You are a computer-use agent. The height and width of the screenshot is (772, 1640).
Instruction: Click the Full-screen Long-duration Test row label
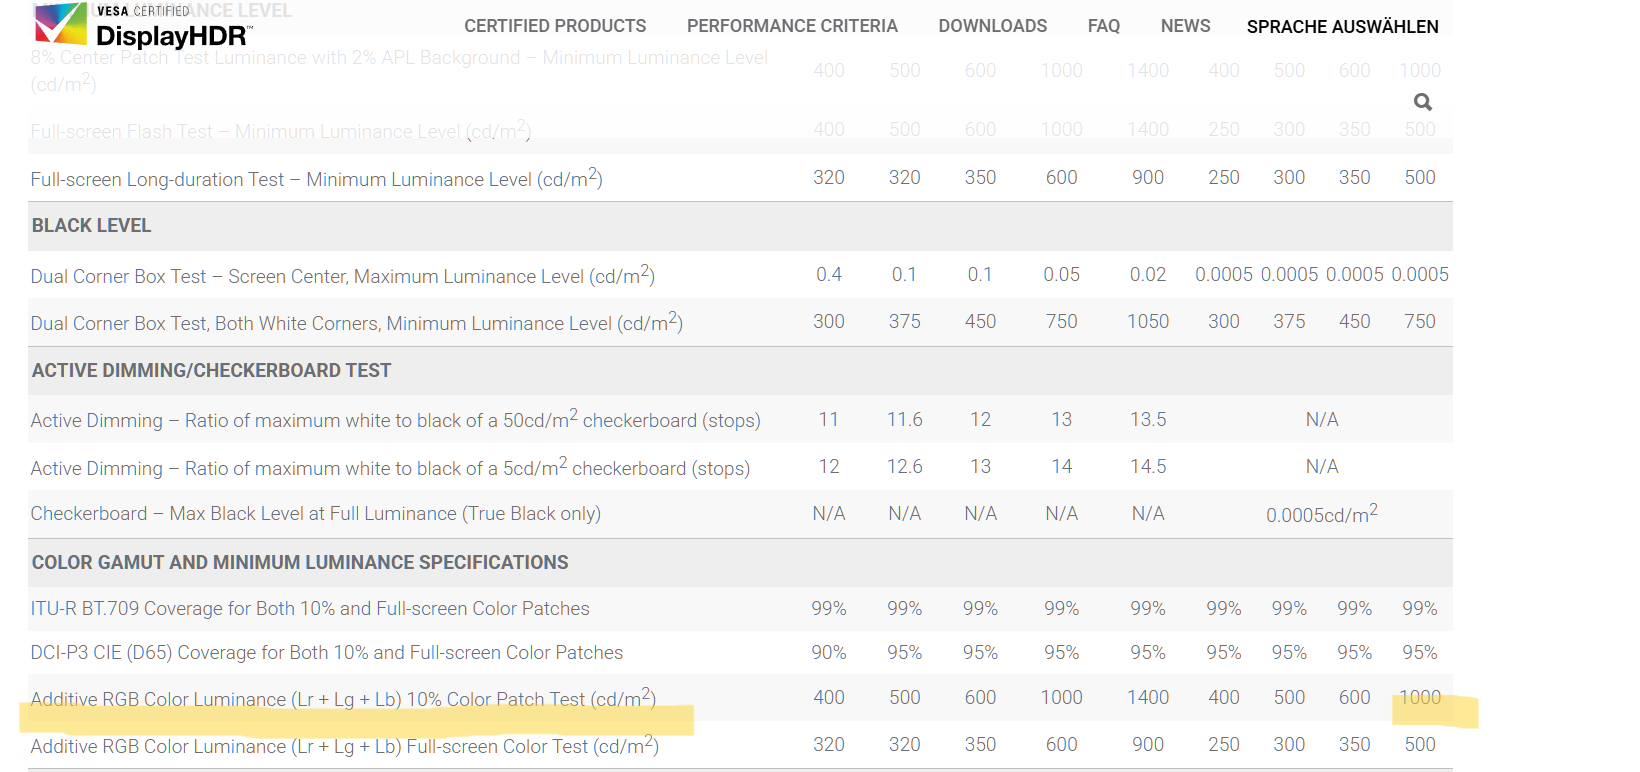click(316, 178)
